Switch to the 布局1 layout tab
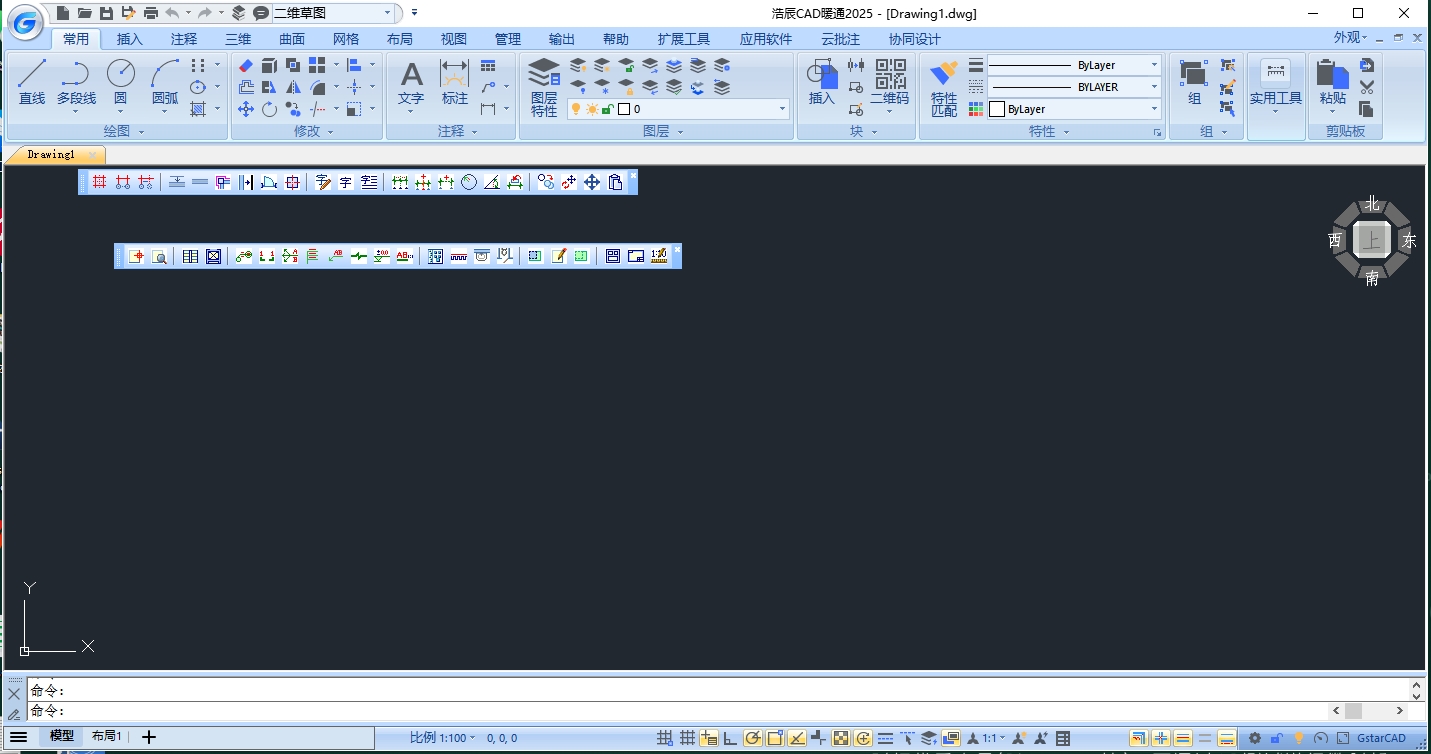This screenshot has height=754, width=1431. [x=106, y=737]
